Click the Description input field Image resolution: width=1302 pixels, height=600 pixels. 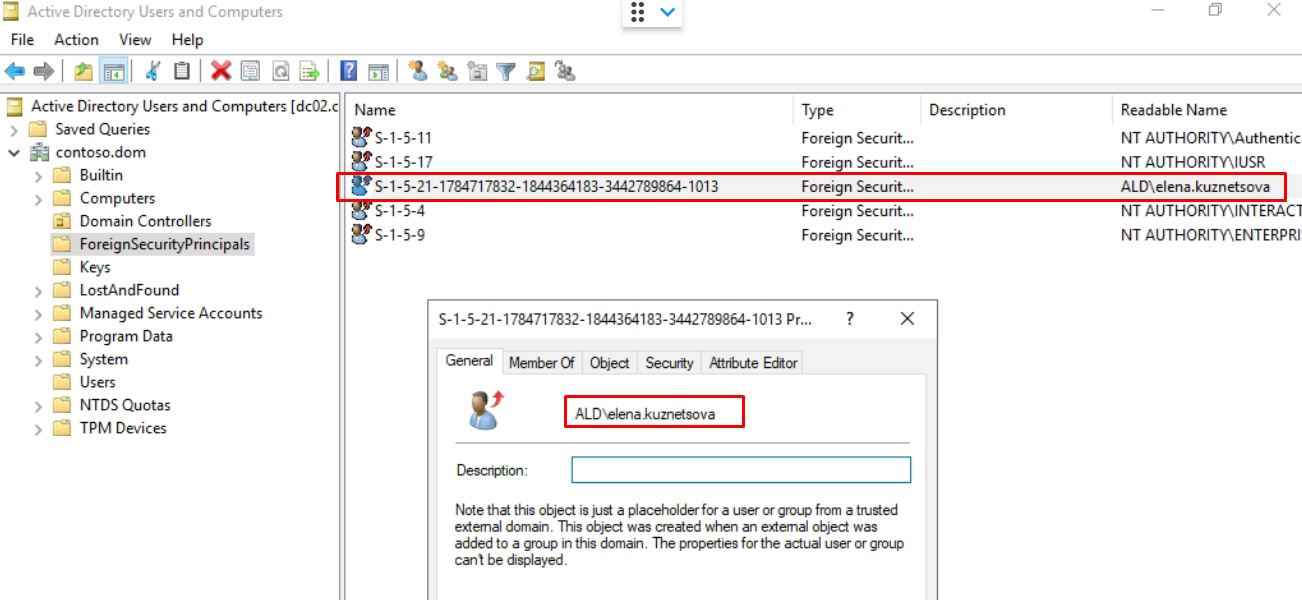pos(741,470)
